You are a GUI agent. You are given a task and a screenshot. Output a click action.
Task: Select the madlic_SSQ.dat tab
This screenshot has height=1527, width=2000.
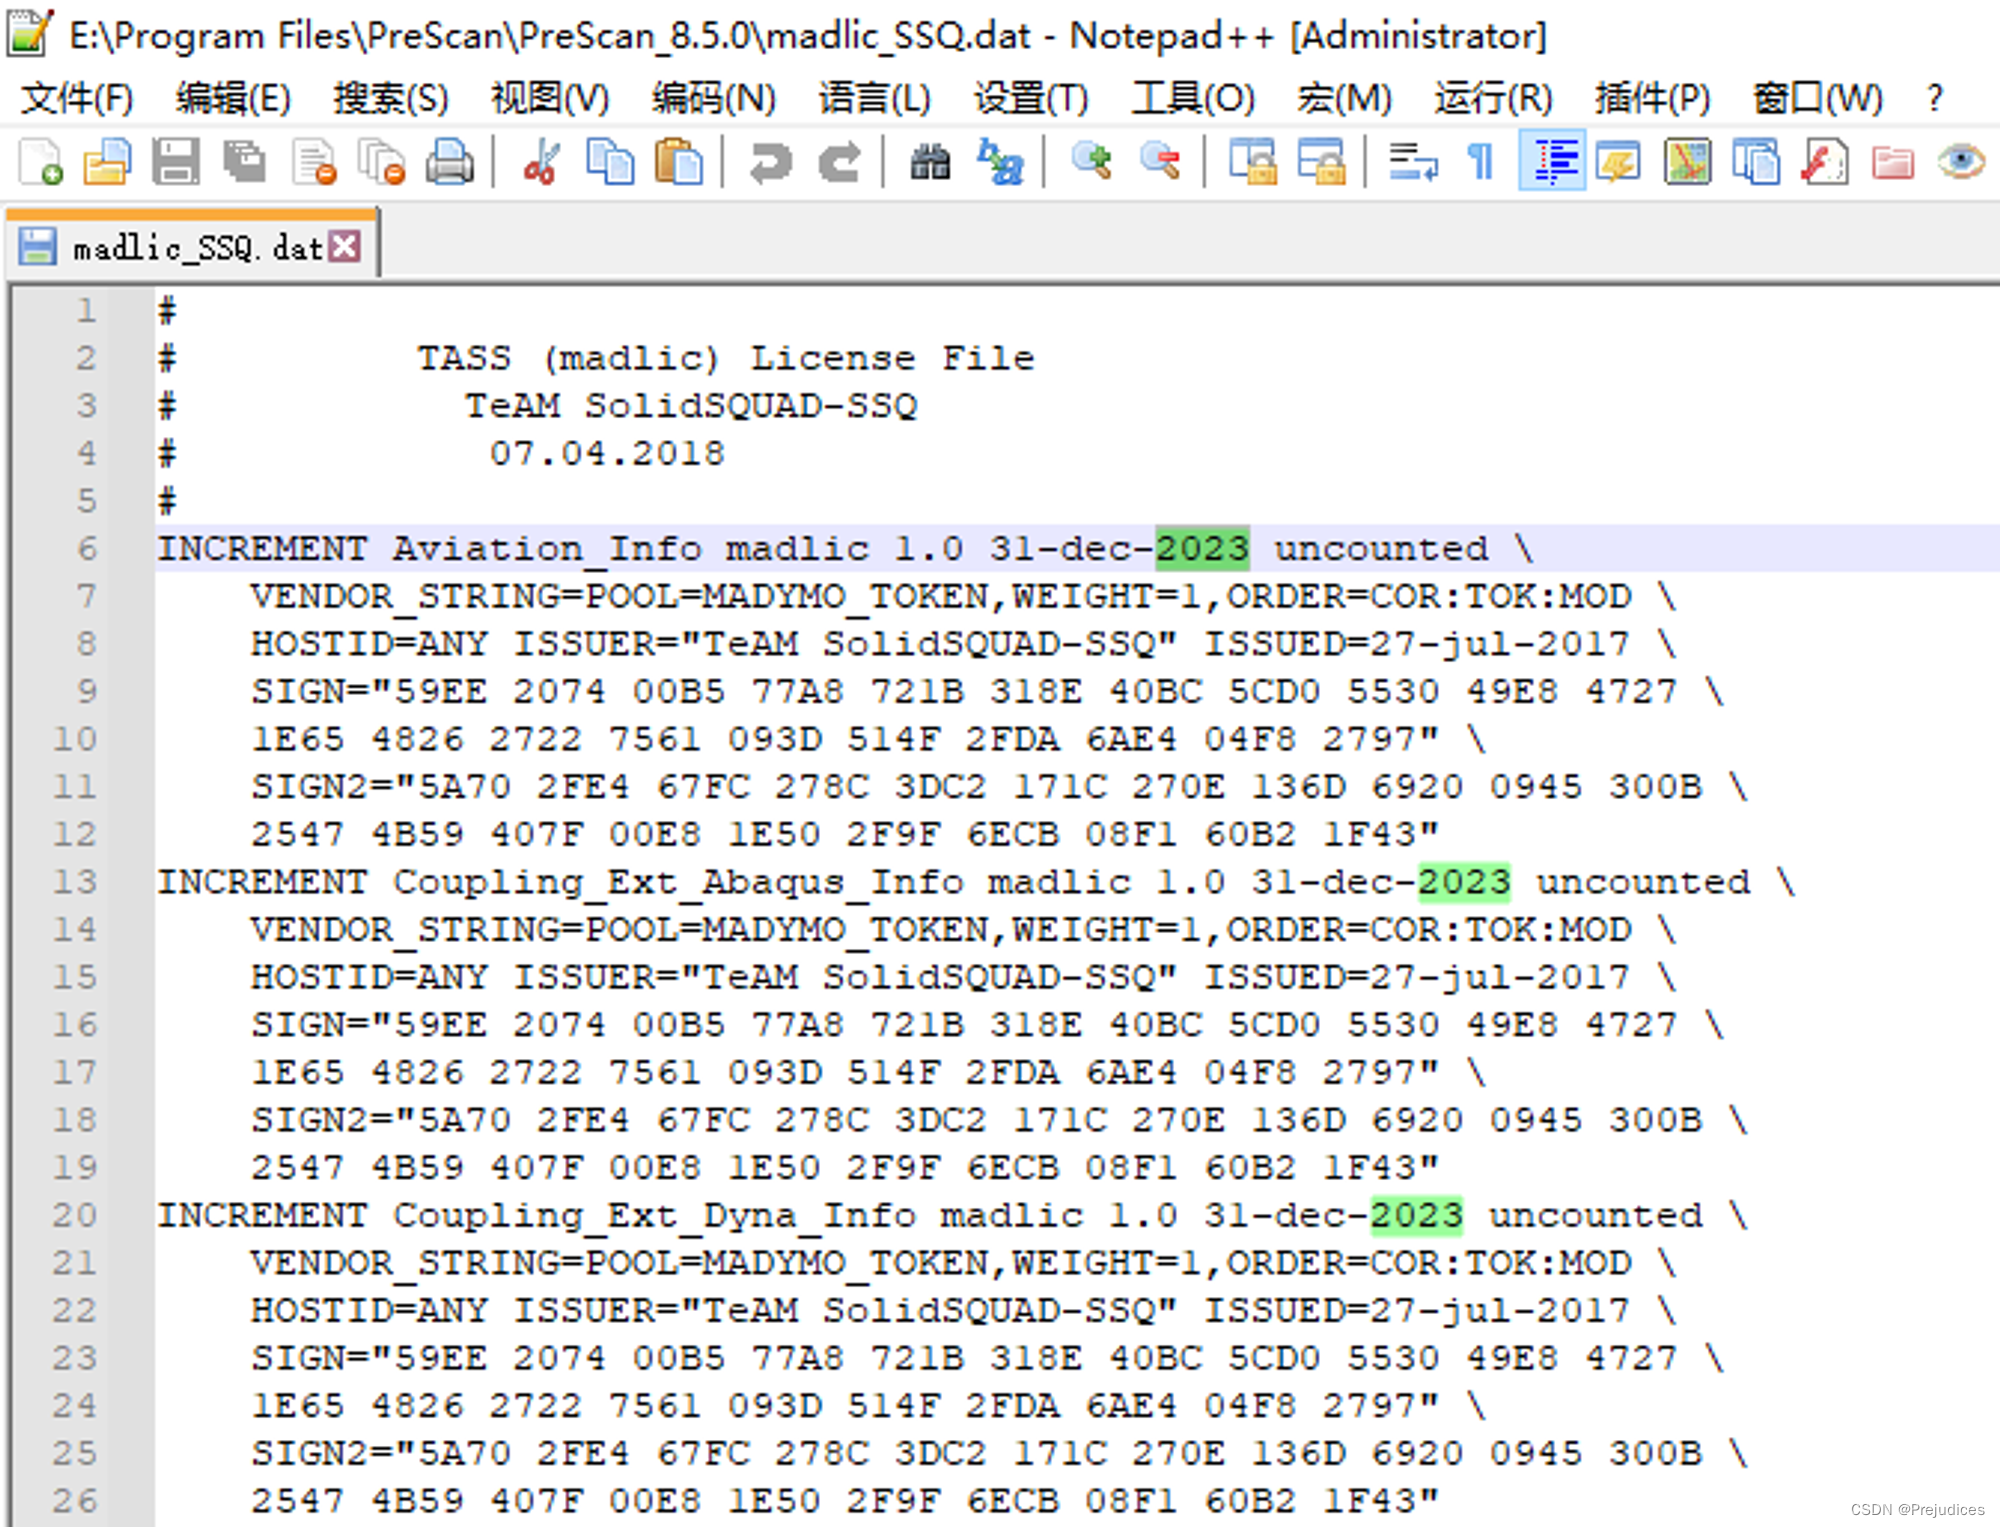(191, 246)
